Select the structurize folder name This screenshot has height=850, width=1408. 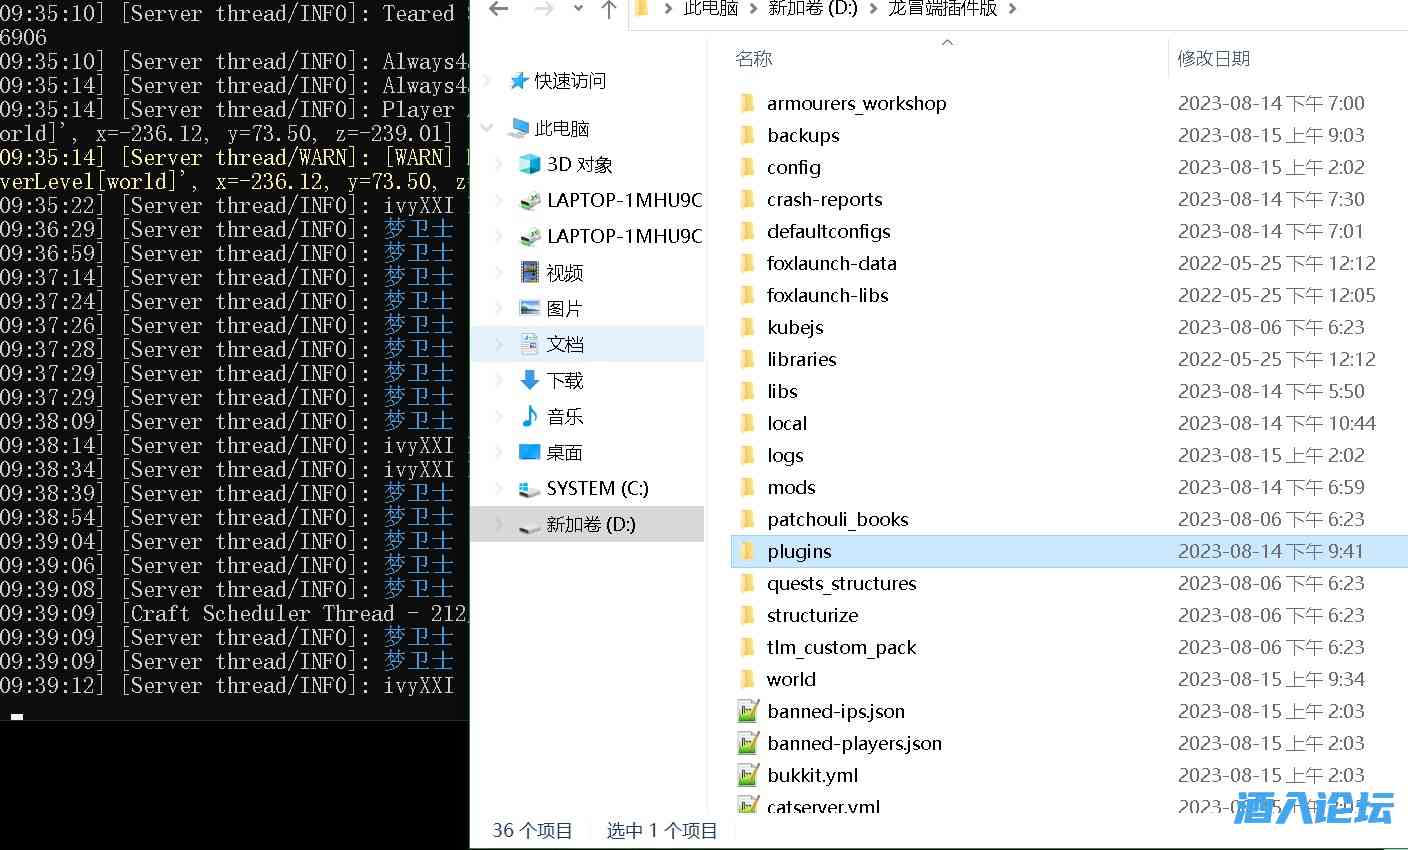tap(812, 615)
